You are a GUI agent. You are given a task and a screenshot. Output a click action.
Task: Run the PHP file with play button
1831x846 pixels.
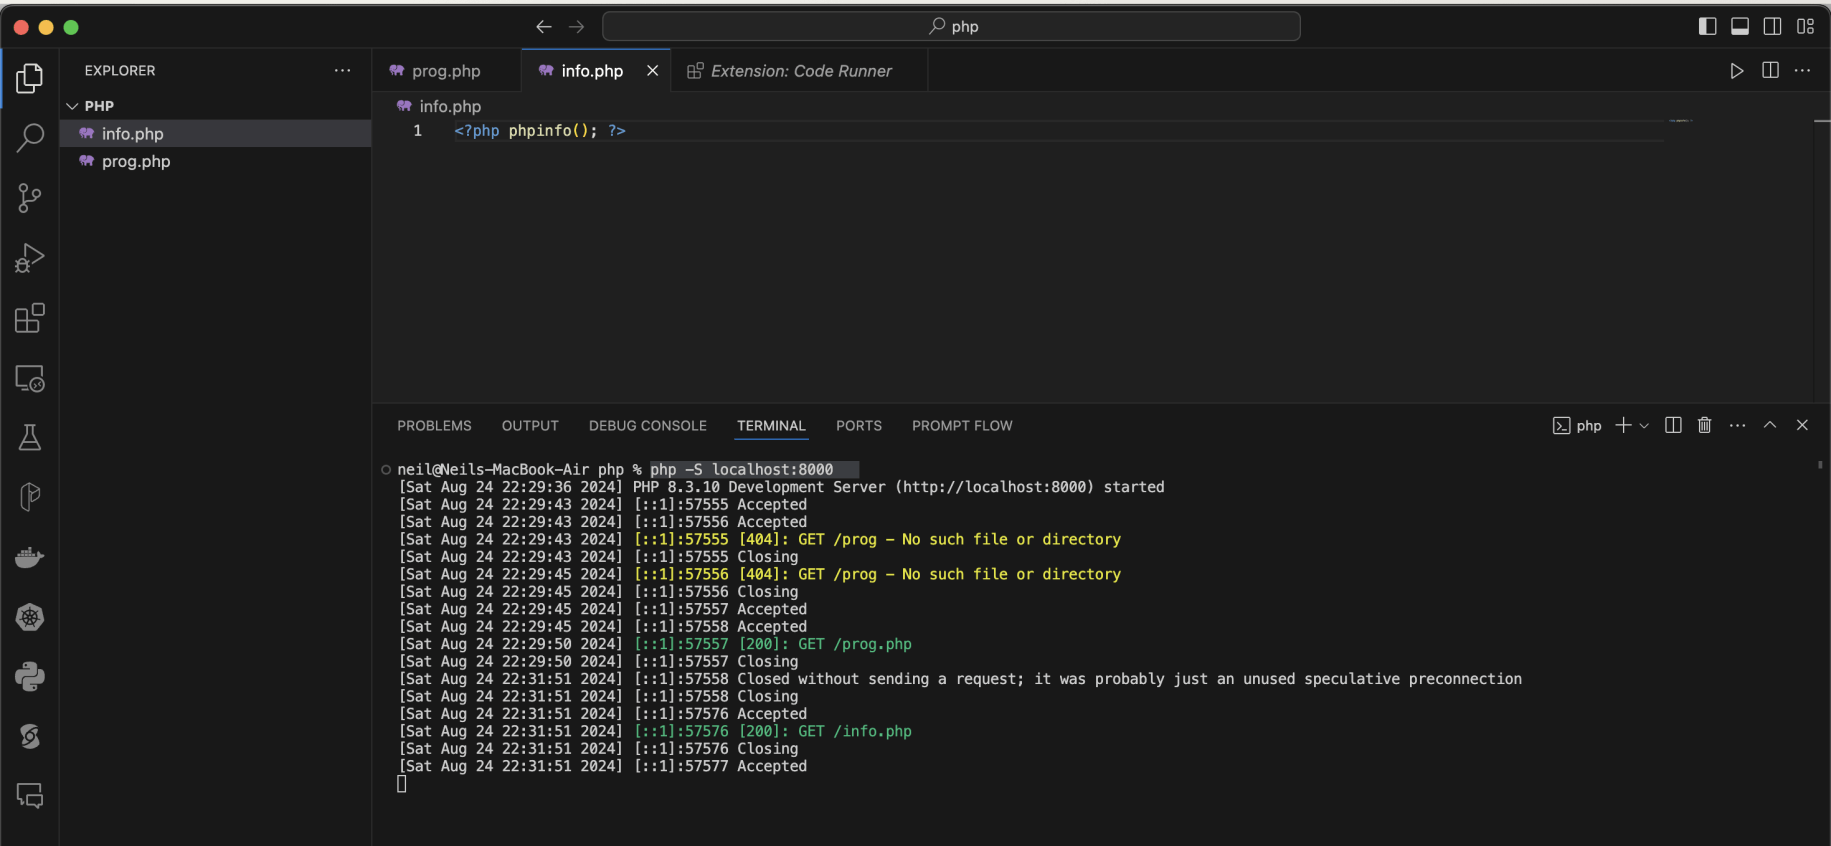click(1736, 71)
